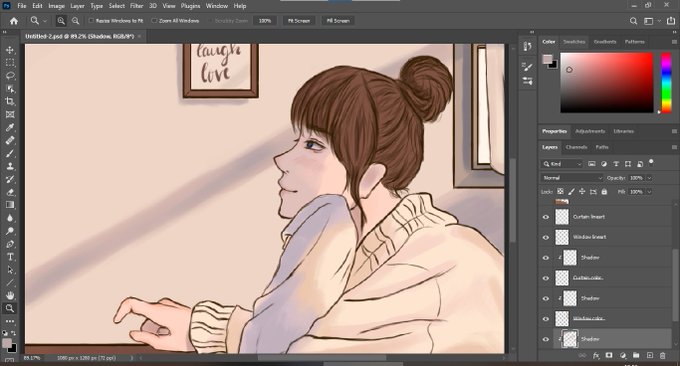Image resolution: width=680 pixels, height=366 pixels.
Task: Open the Filter menu
Action: (137, 6)
